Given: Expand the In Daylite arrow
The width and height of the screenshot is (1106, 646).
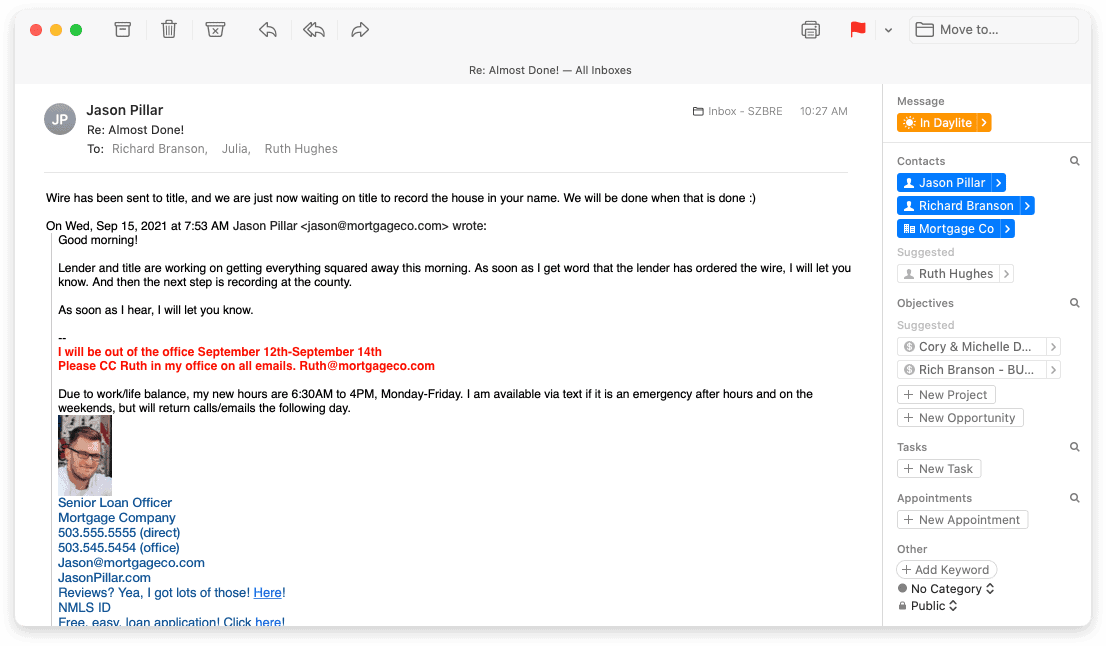Looking at the screenshot, I should click(x=984, y=123).
